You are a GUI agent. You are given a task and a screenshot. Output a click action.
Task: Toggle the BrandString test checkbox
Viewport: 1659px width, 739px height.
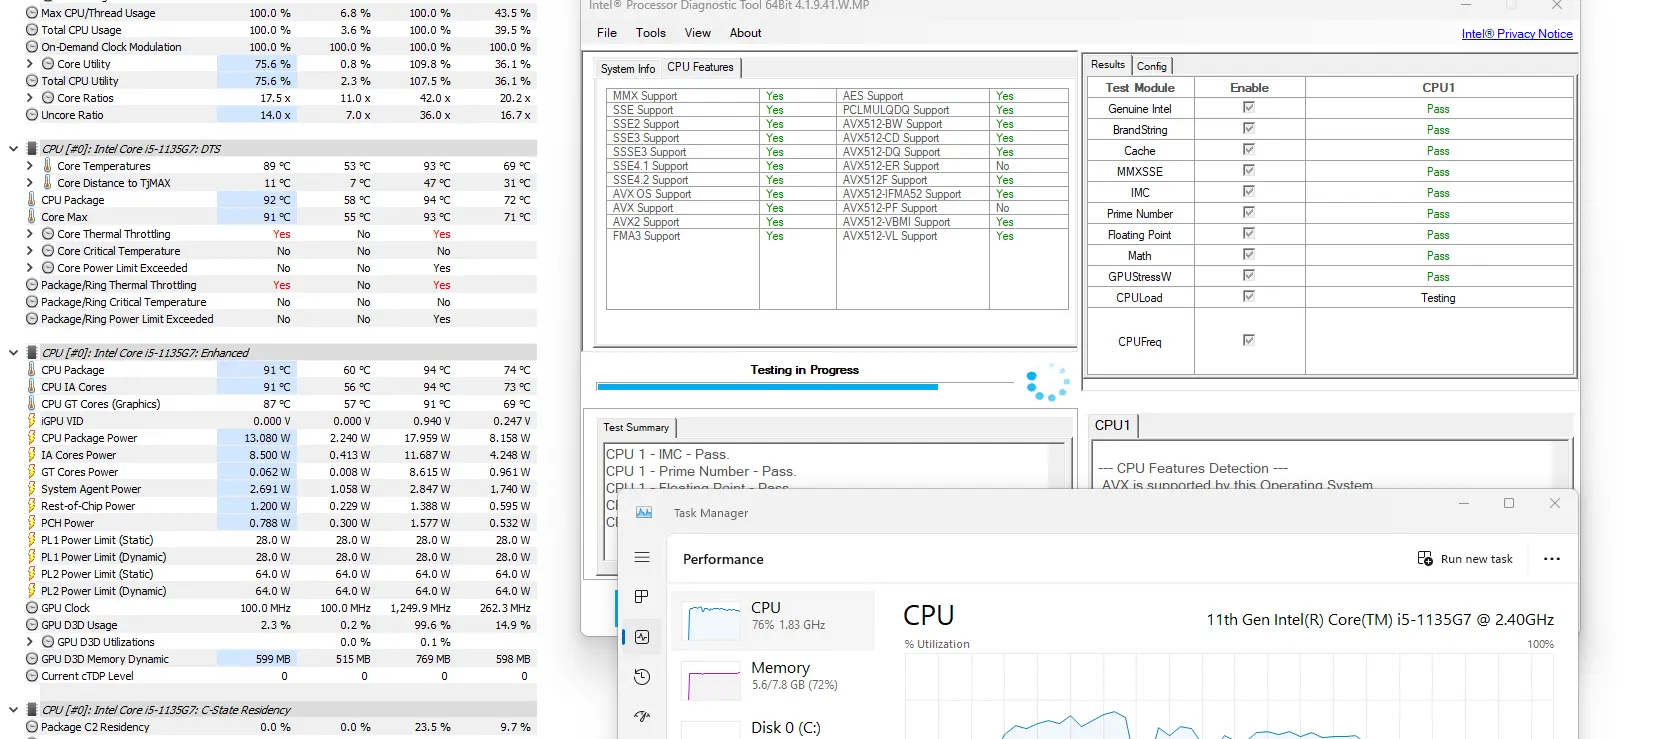coord(1249,129)
